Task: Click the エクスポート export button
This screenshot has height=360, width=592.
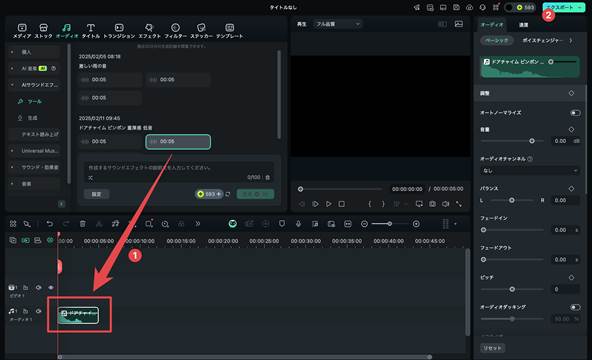Action: point(563,7)
